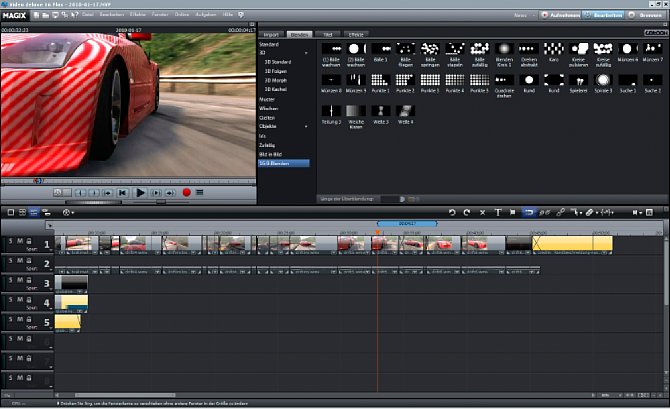The height and width of the screenshot is (409, 670).
Task: Mute track 1 with M button
Action: [20, 241]
